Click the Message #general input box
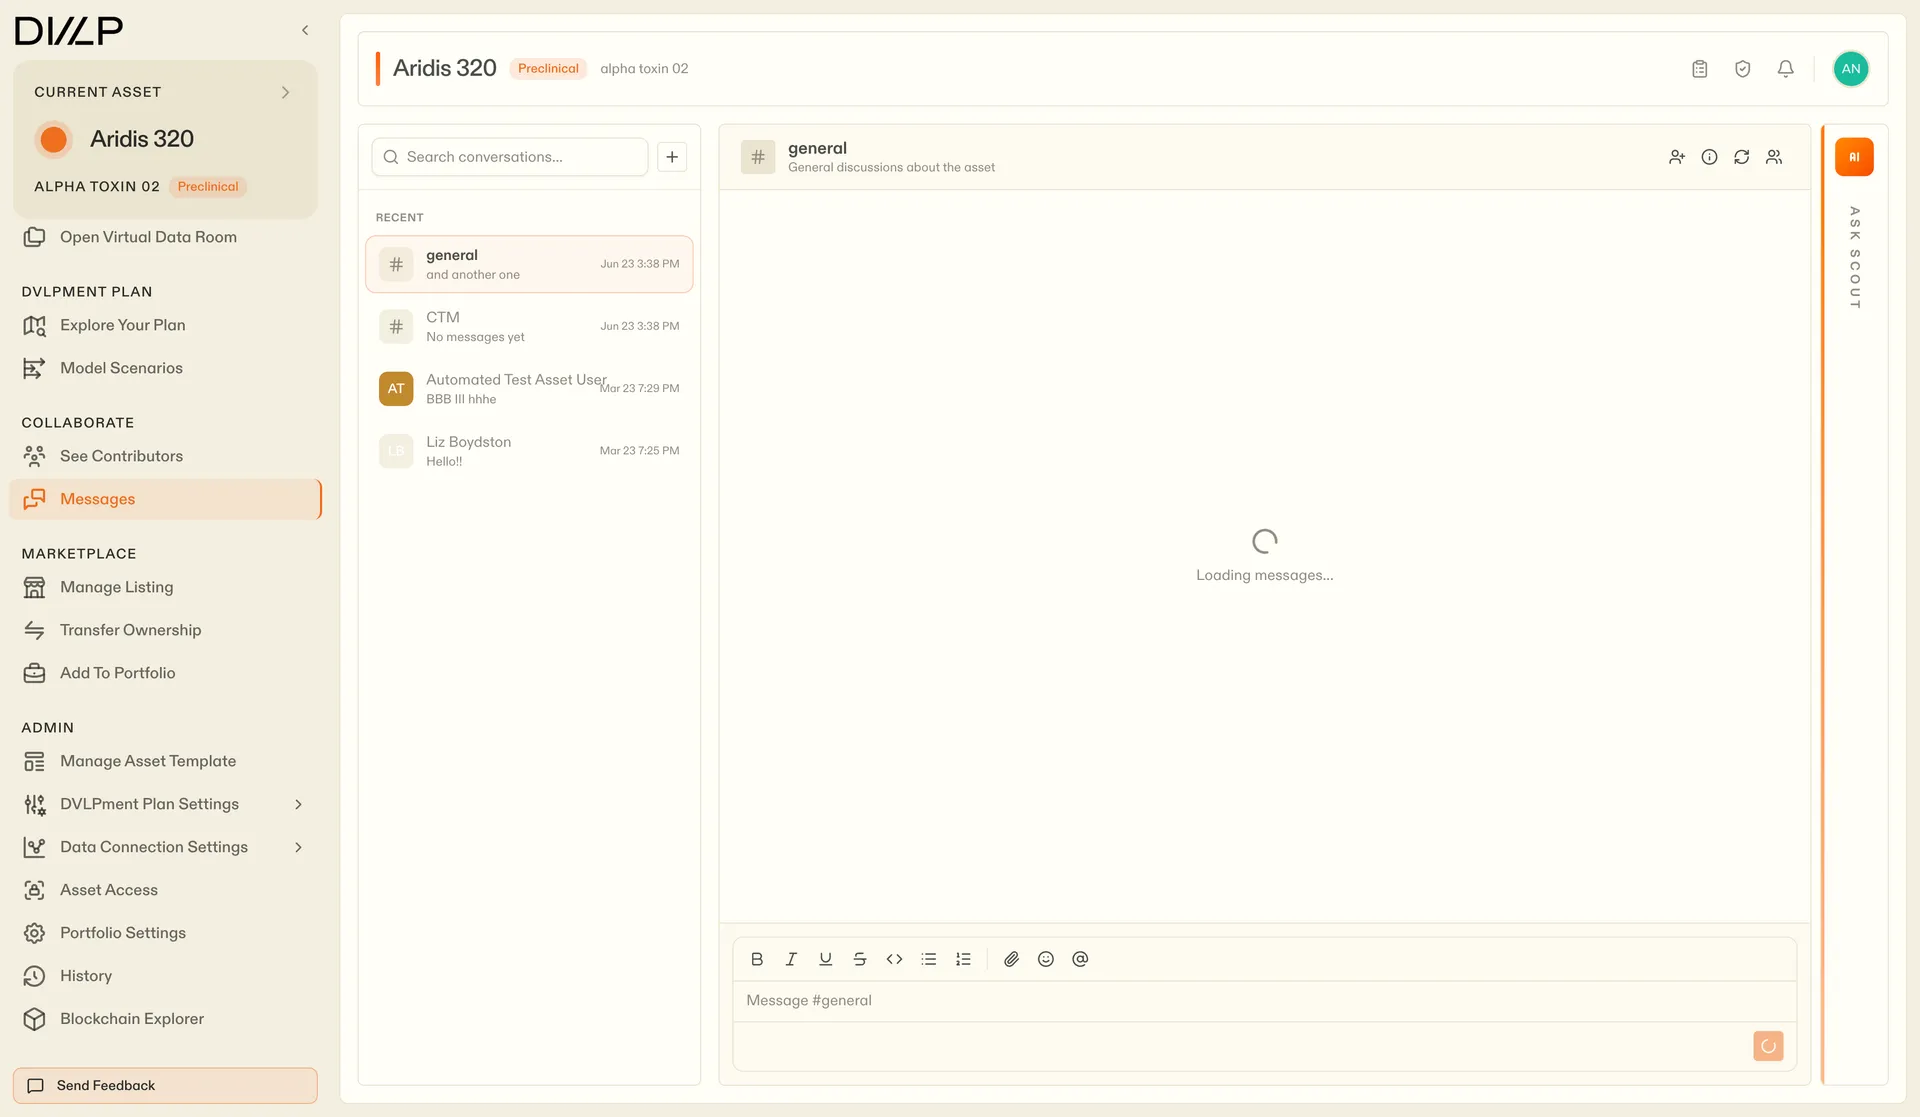 [x=1264, y=1001]
